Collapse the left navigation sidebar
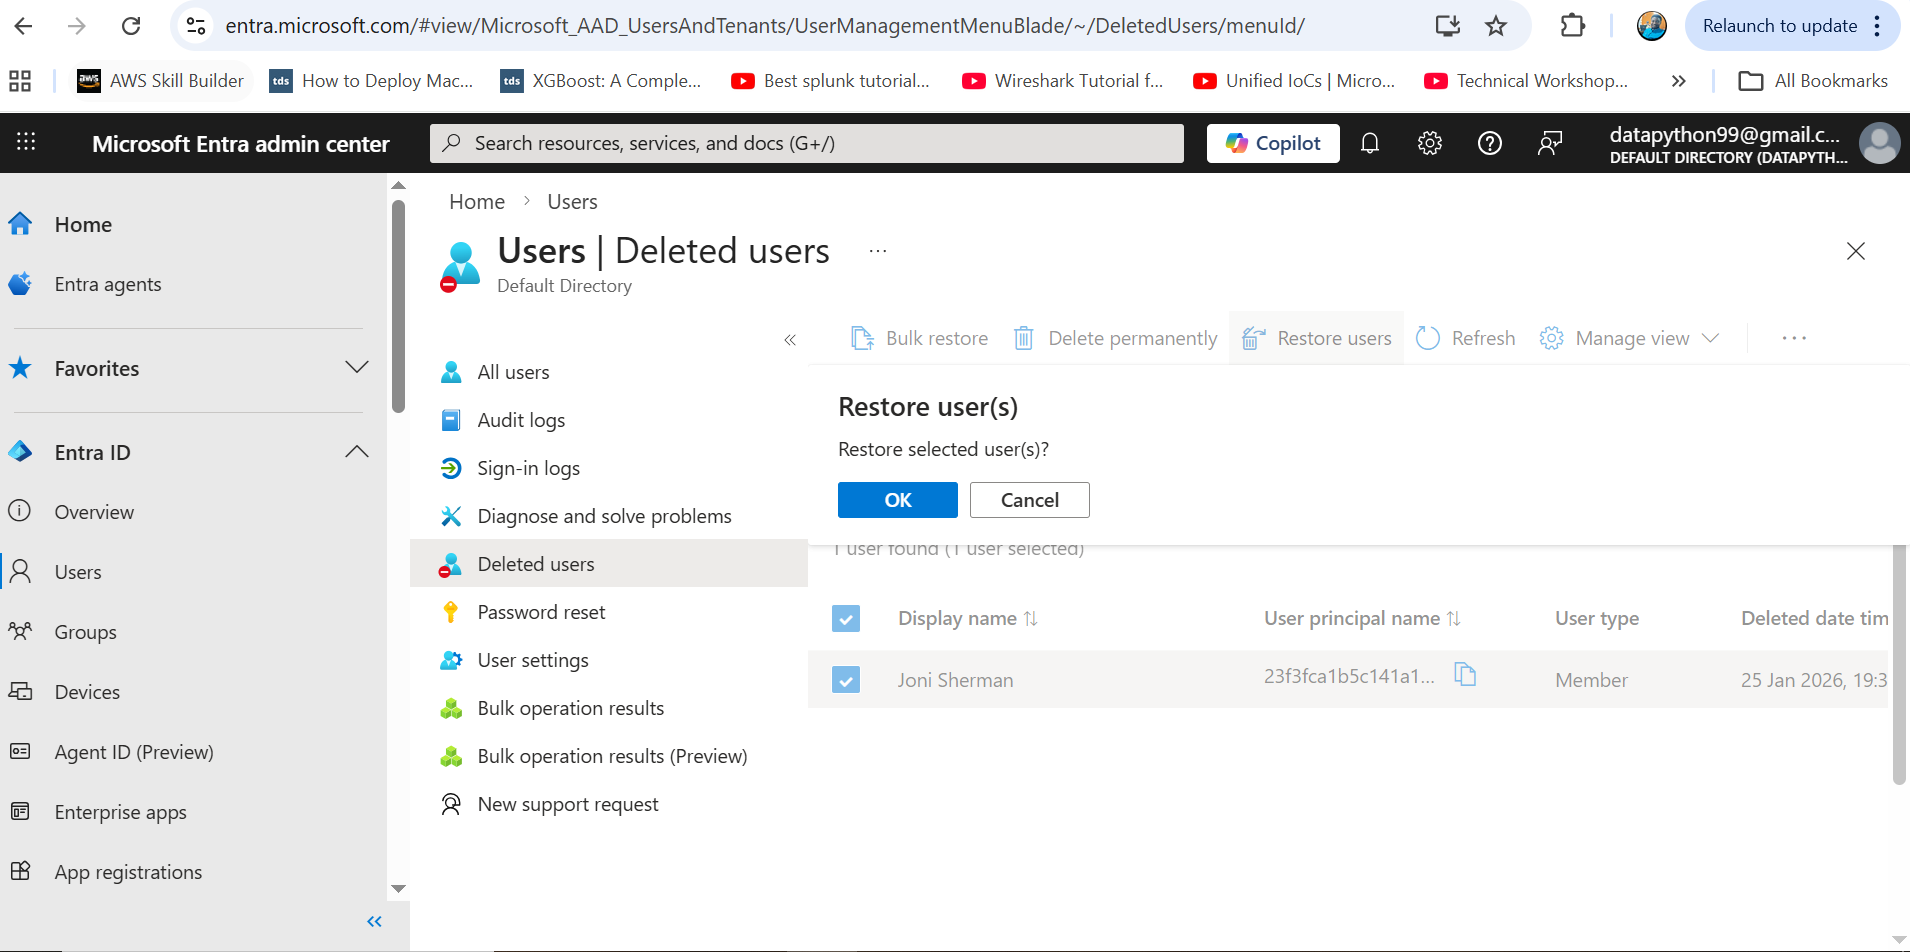1910x952 pixels. pyautogui.click(x=375, y=921)
